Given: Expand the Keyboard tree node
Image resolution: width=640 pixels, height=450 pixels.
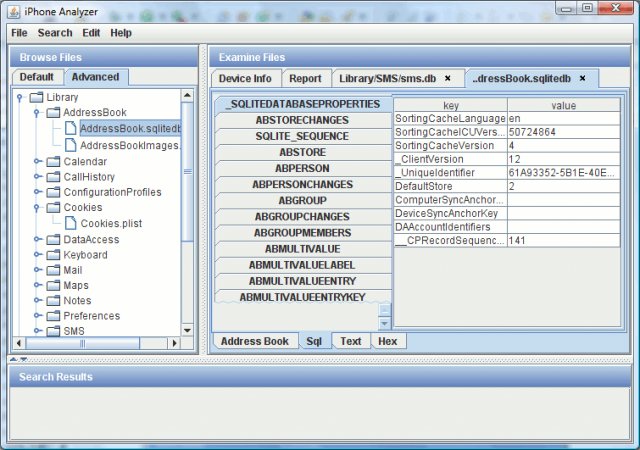Looking at the screenshot, I should (x=37, y=254).
